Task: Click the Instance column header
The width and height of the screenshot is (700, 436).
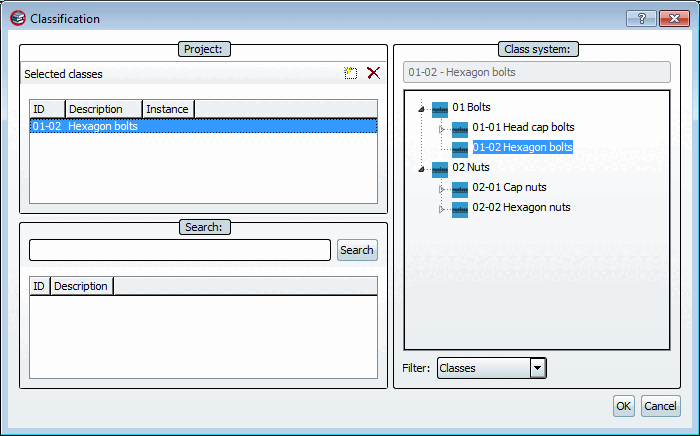Action: tap(168, 109)
